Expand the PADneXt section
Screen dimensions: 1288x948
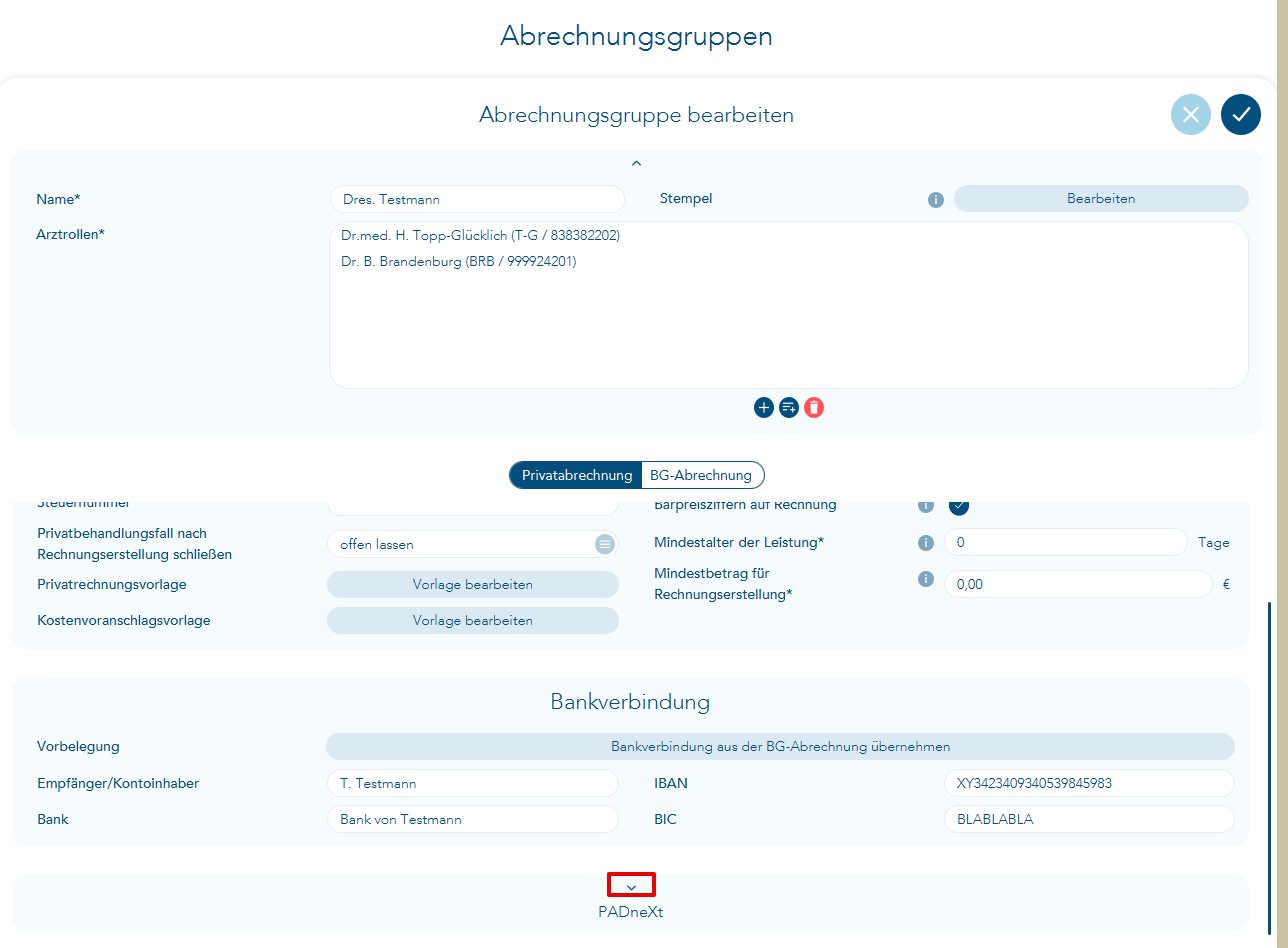631,886
